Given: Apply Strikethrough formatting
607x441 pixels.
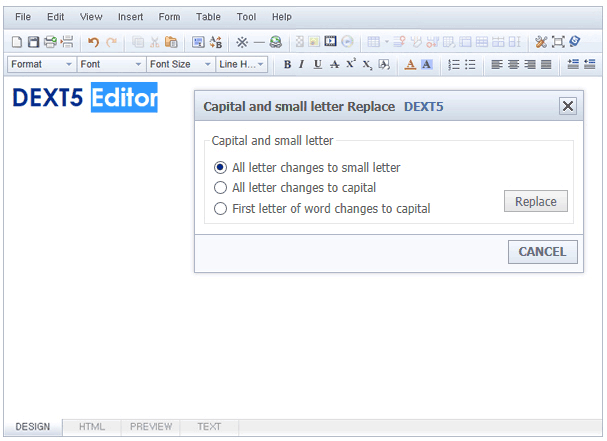Looking at the screenshot, I should click(334, 64).
